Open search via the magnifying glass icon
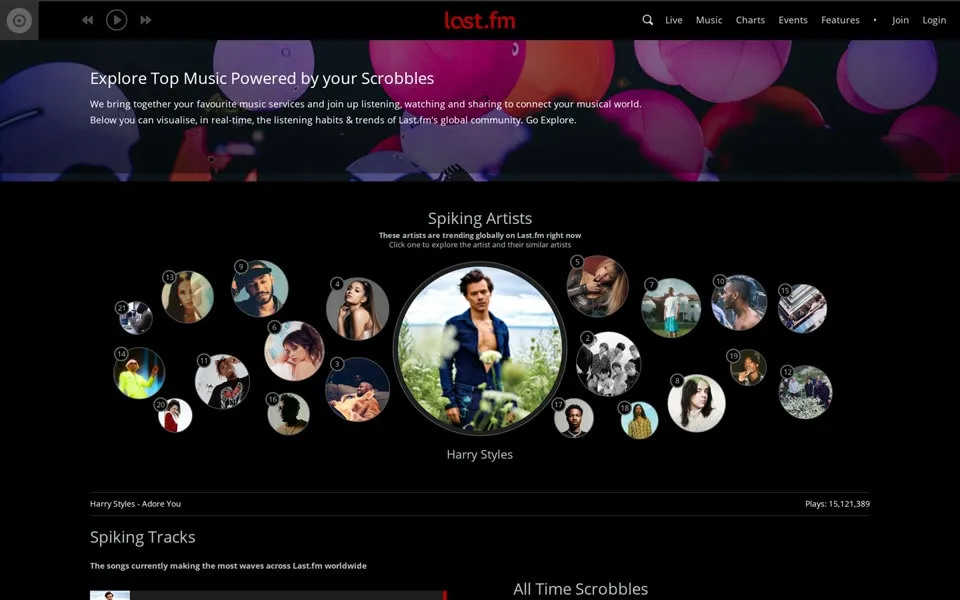960x600 pixels. pyautogui.click(x=647, y=20)
